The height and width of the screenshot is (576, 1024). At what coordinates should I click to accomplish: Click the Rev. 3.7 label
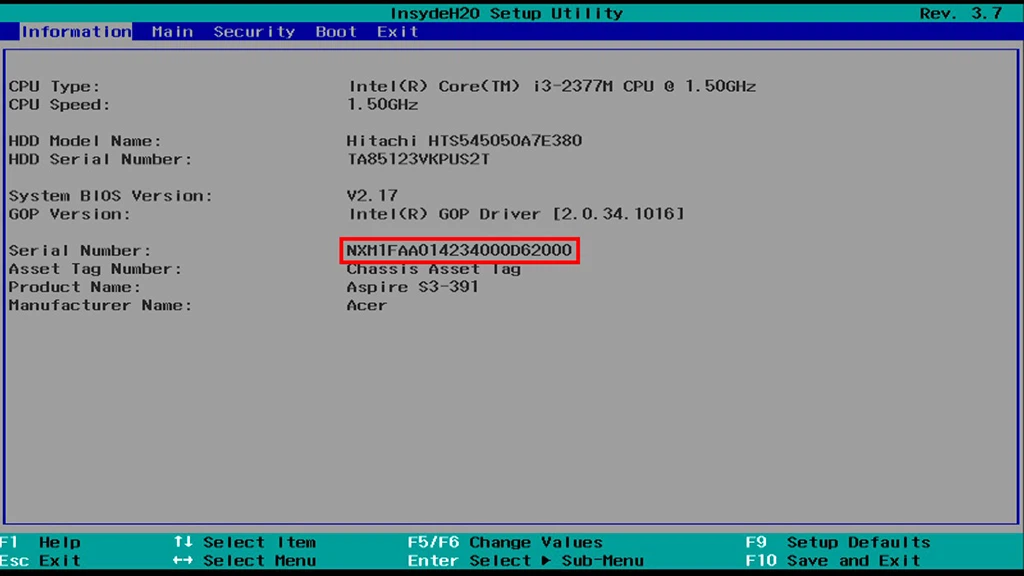[x=961, y=13]
